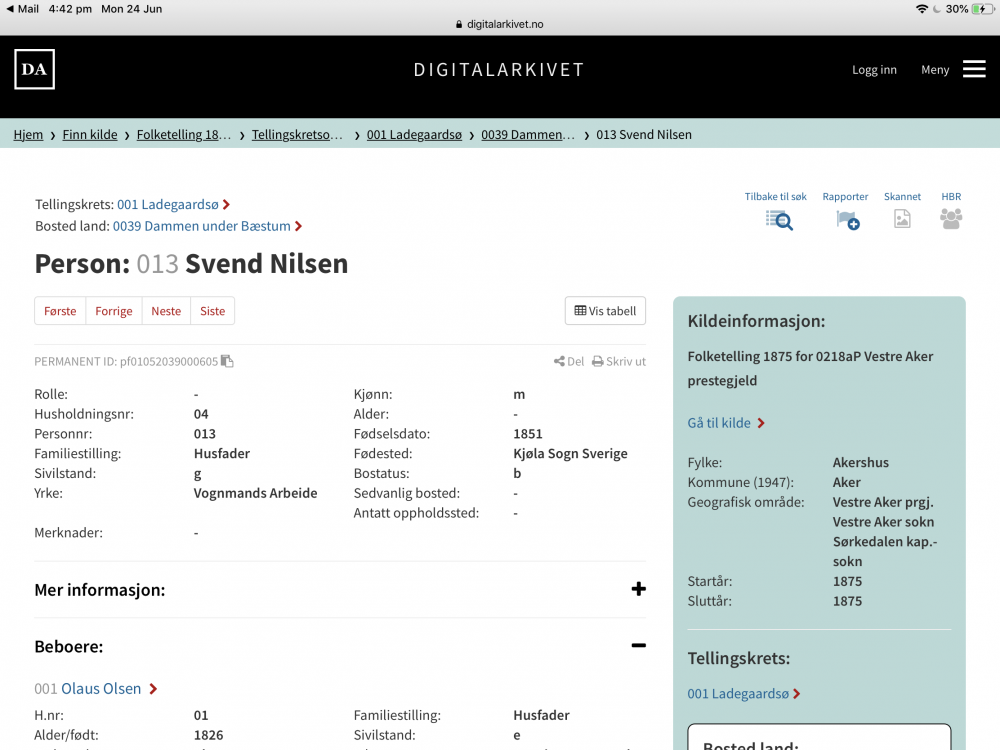1000x750 pixels.
Task: Expand the Mer informasjon section
Action: tap(638, 589)
